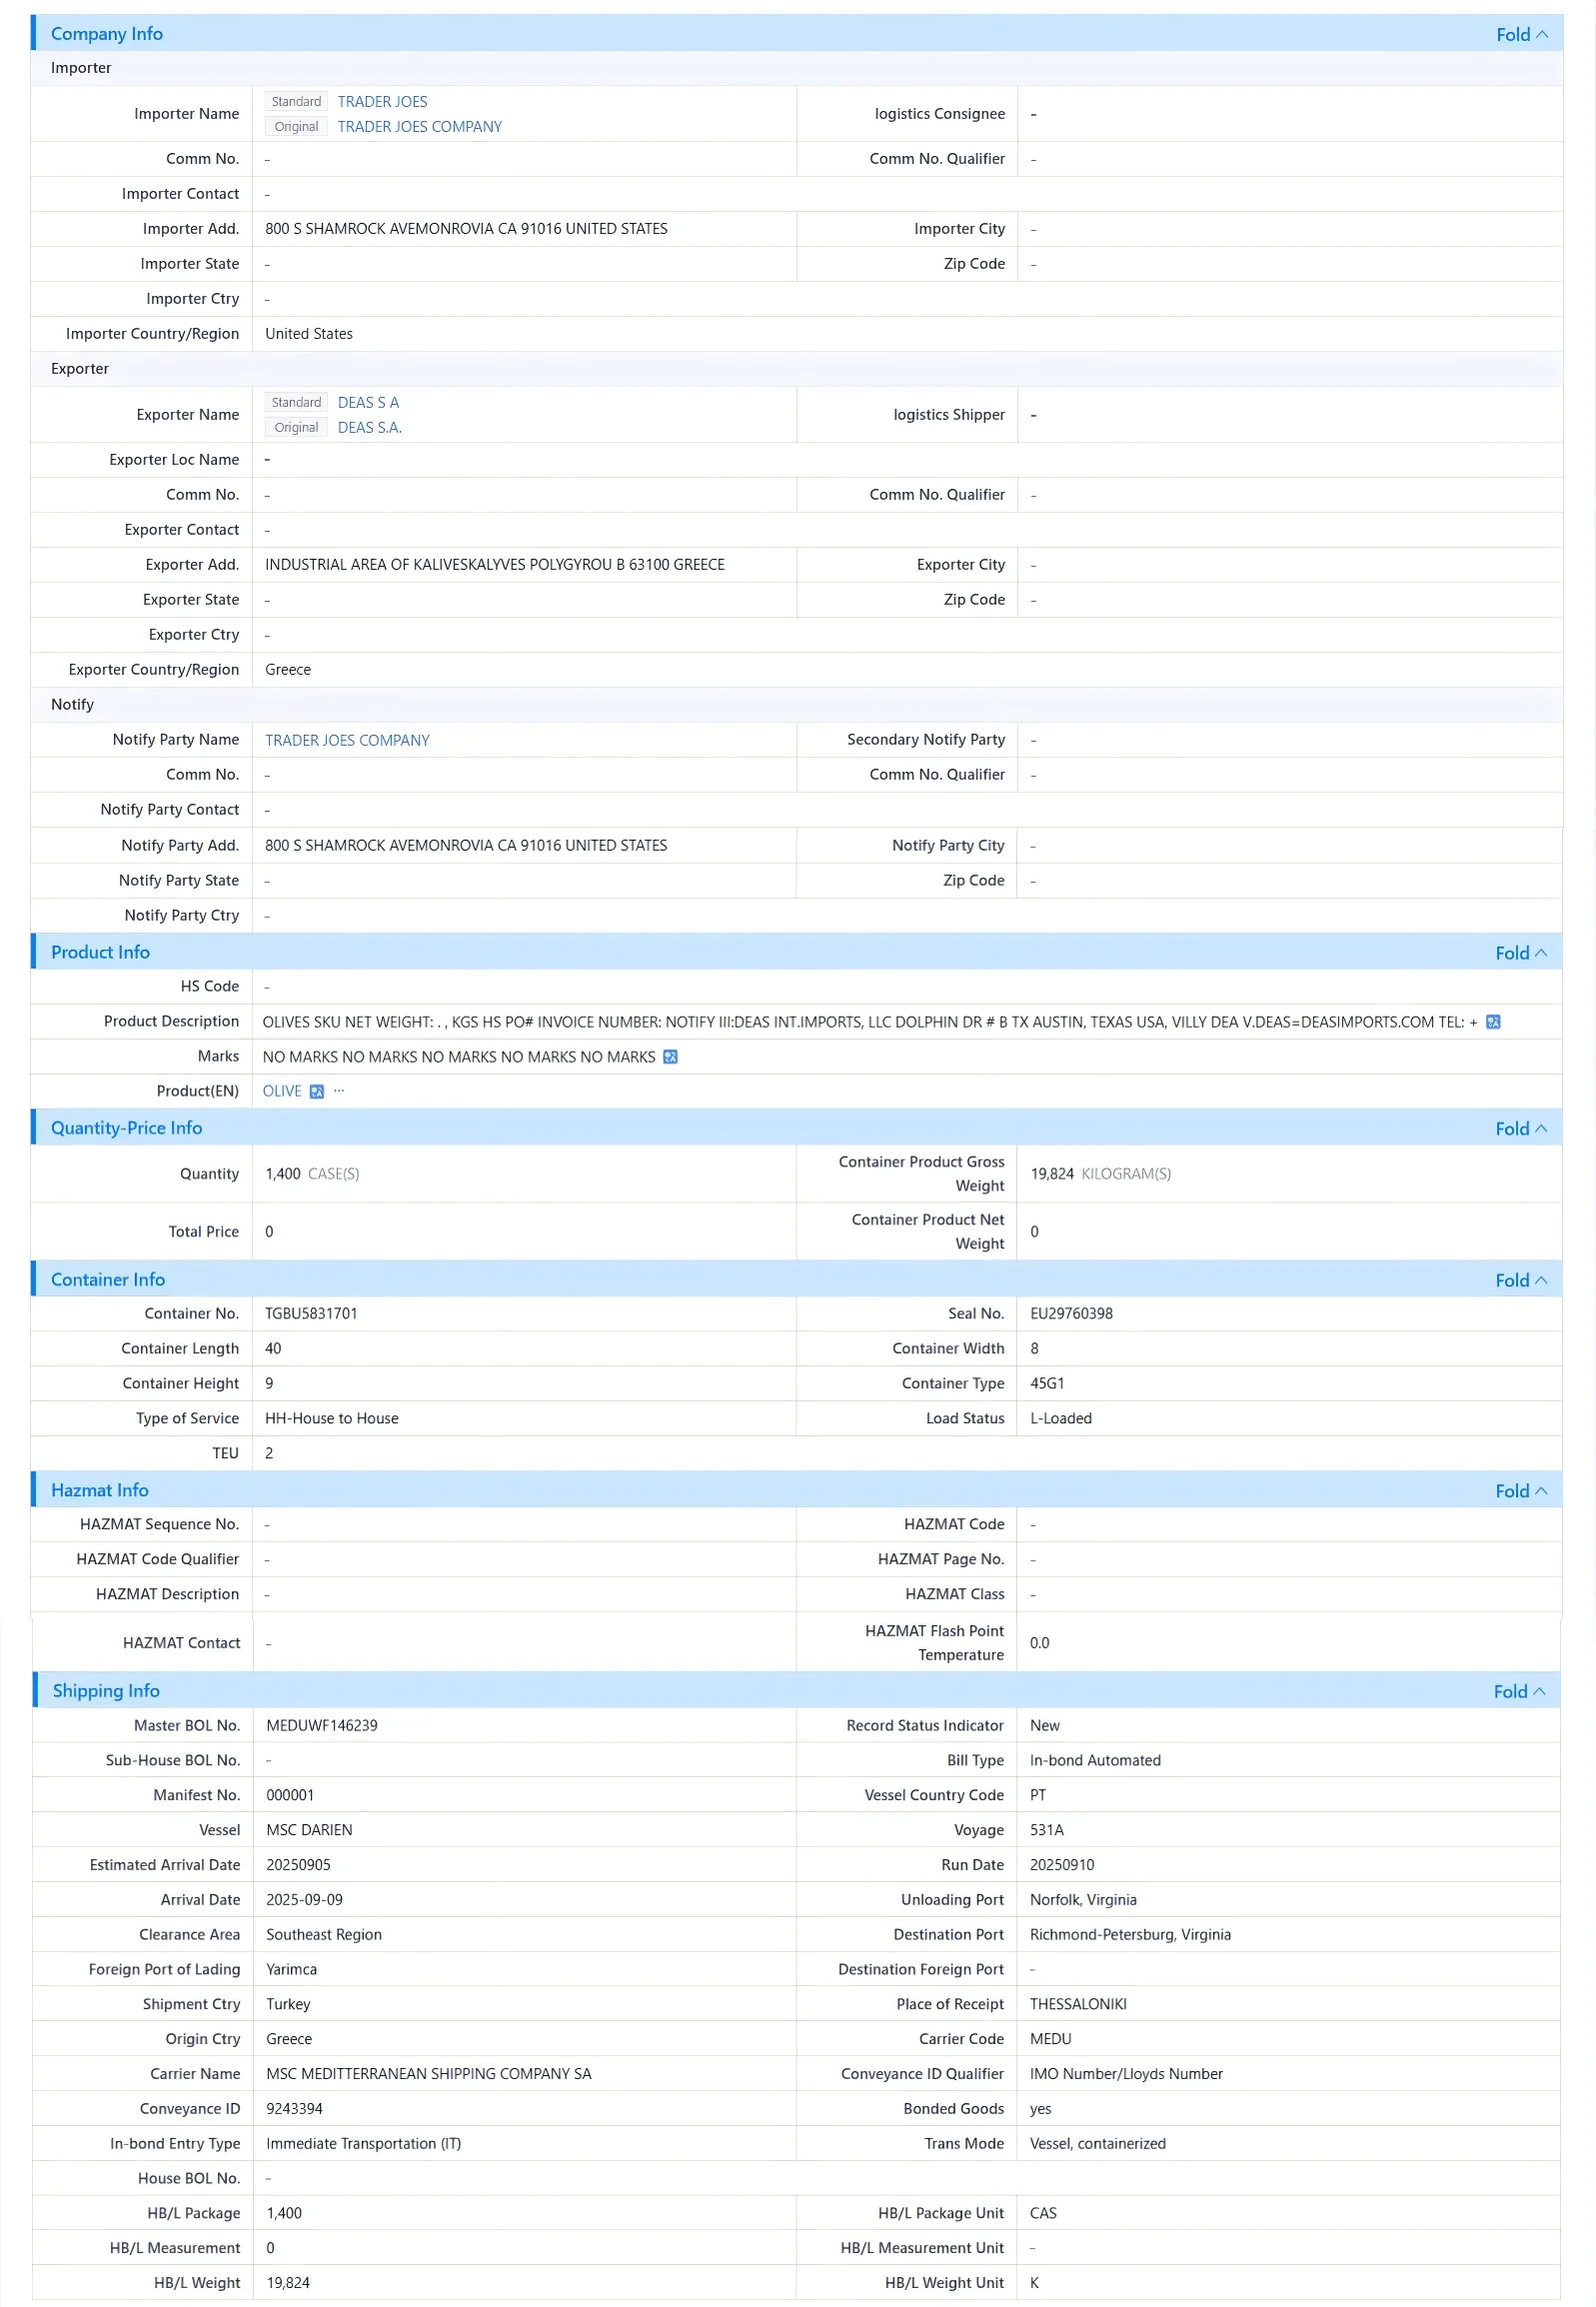Click the Shipping Info section title

pos(106,1690)
